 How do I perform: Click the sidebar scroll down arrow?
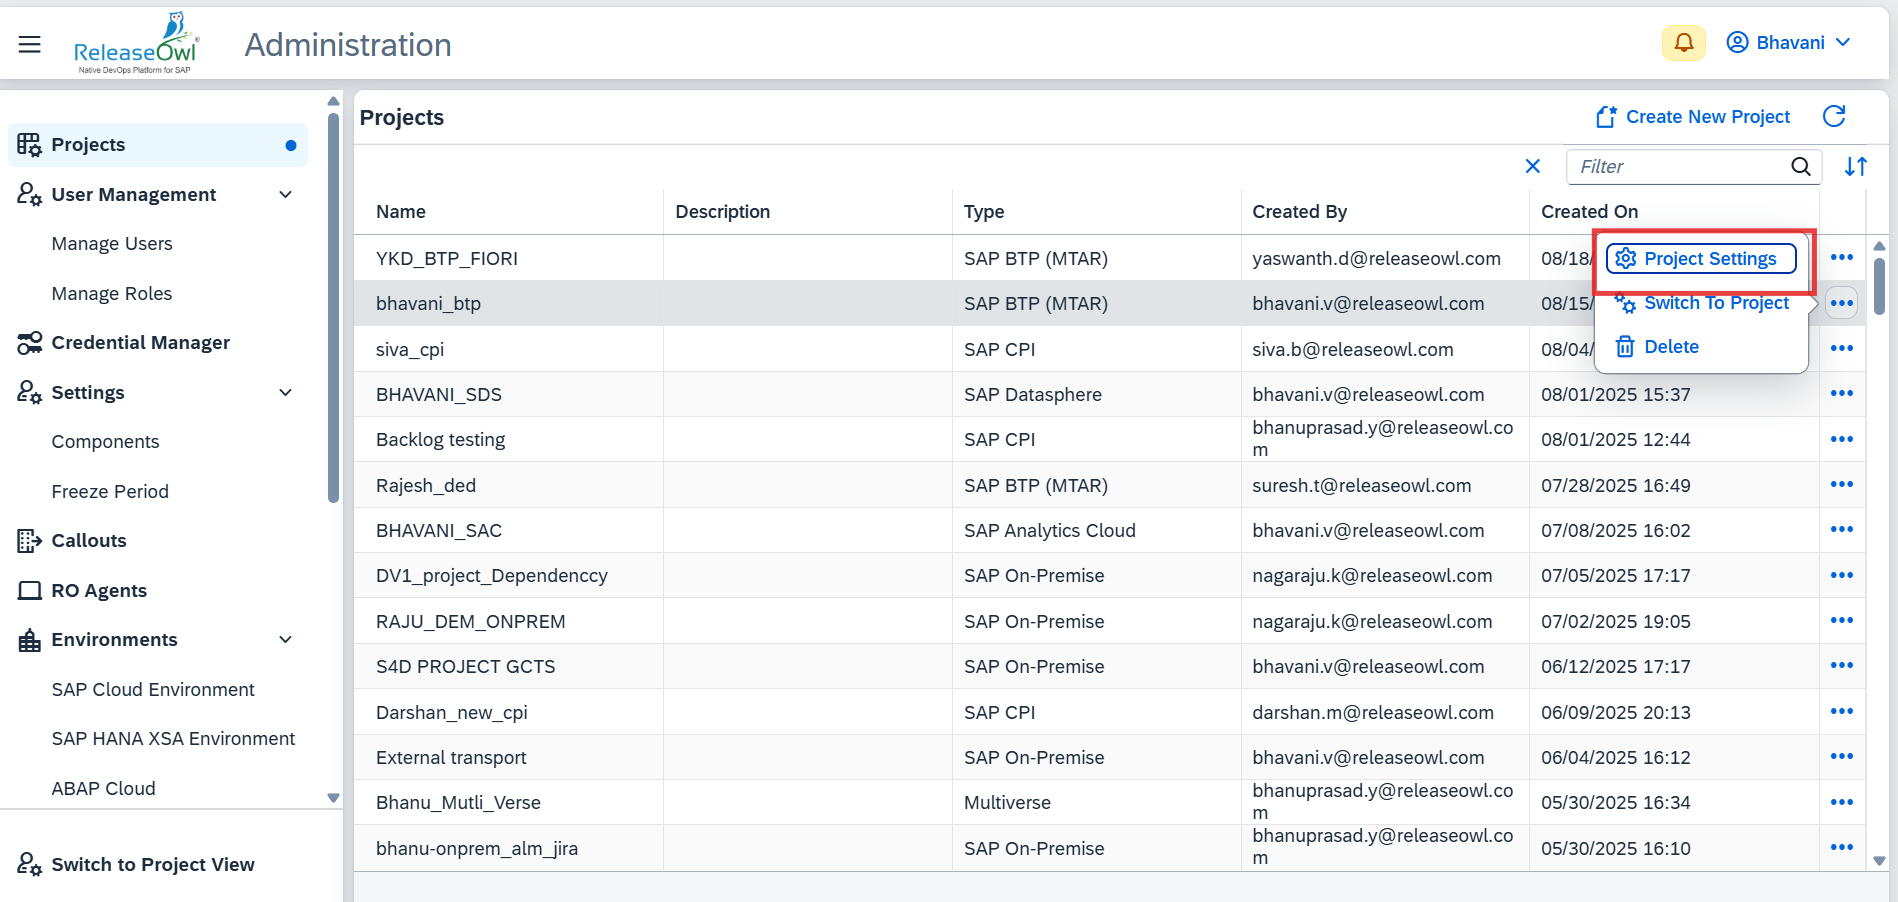tap(333, 798)
